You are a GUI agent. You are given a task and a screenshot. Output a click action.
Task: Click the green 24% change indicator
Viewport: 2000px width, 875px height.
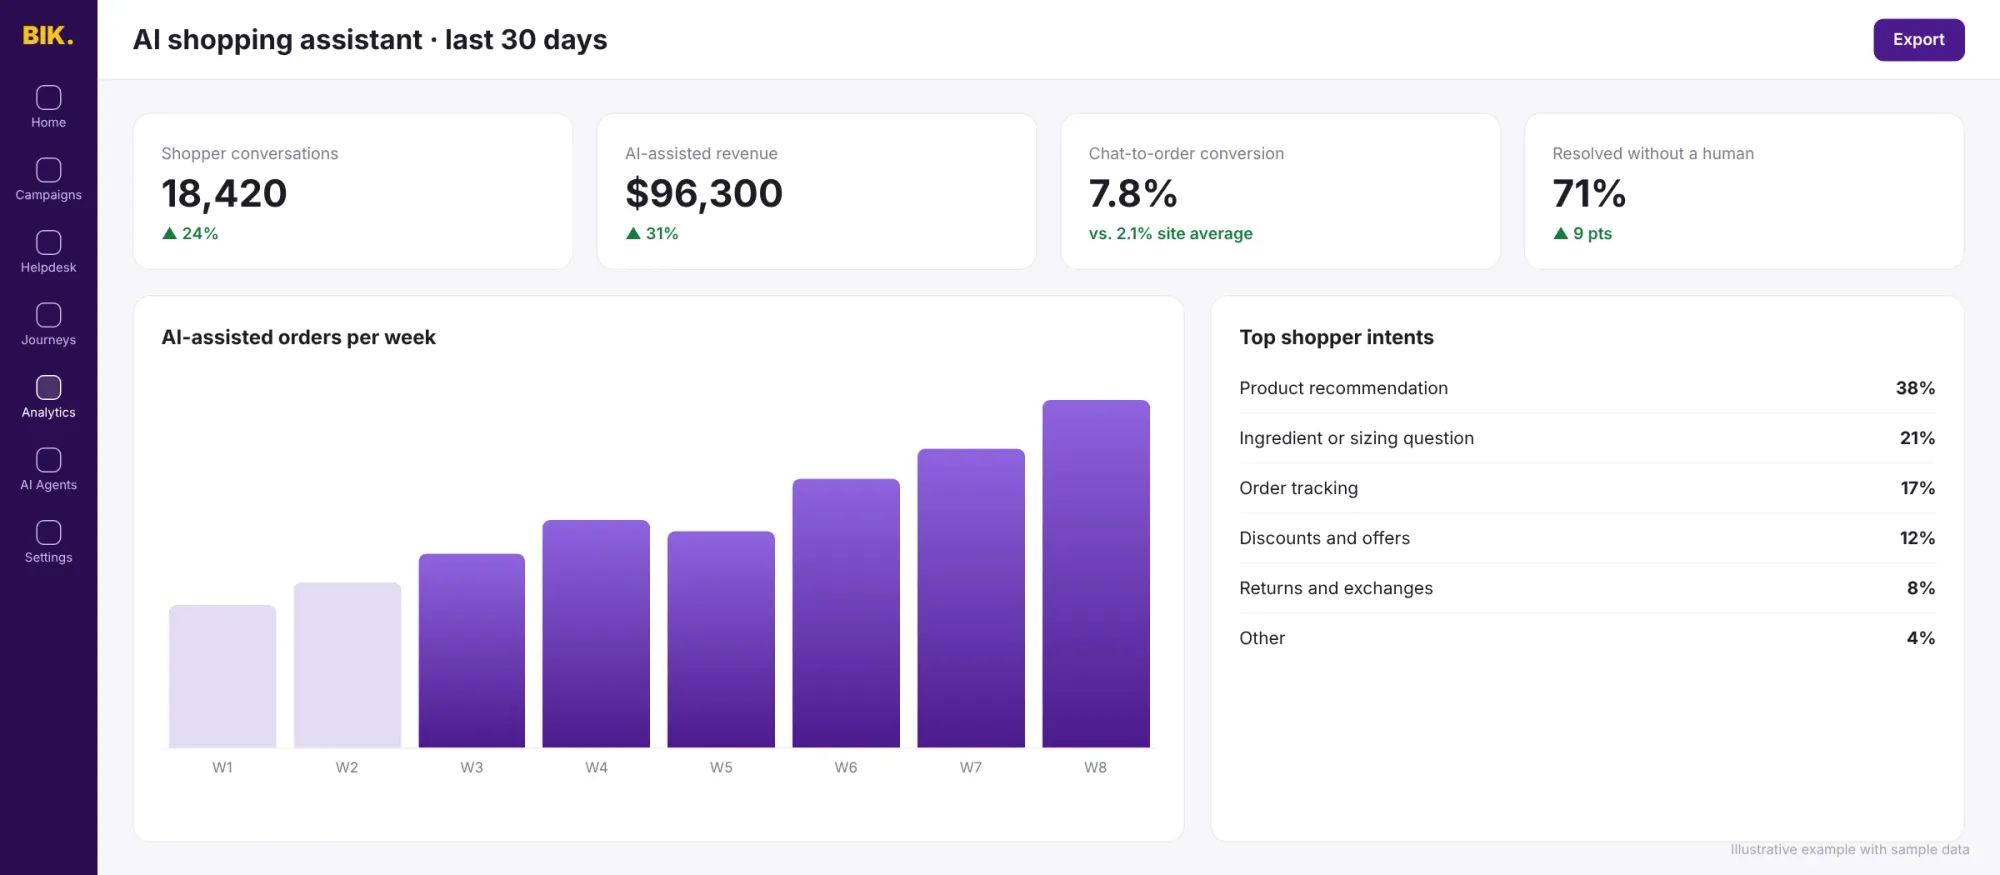click(x=190, y=233)
